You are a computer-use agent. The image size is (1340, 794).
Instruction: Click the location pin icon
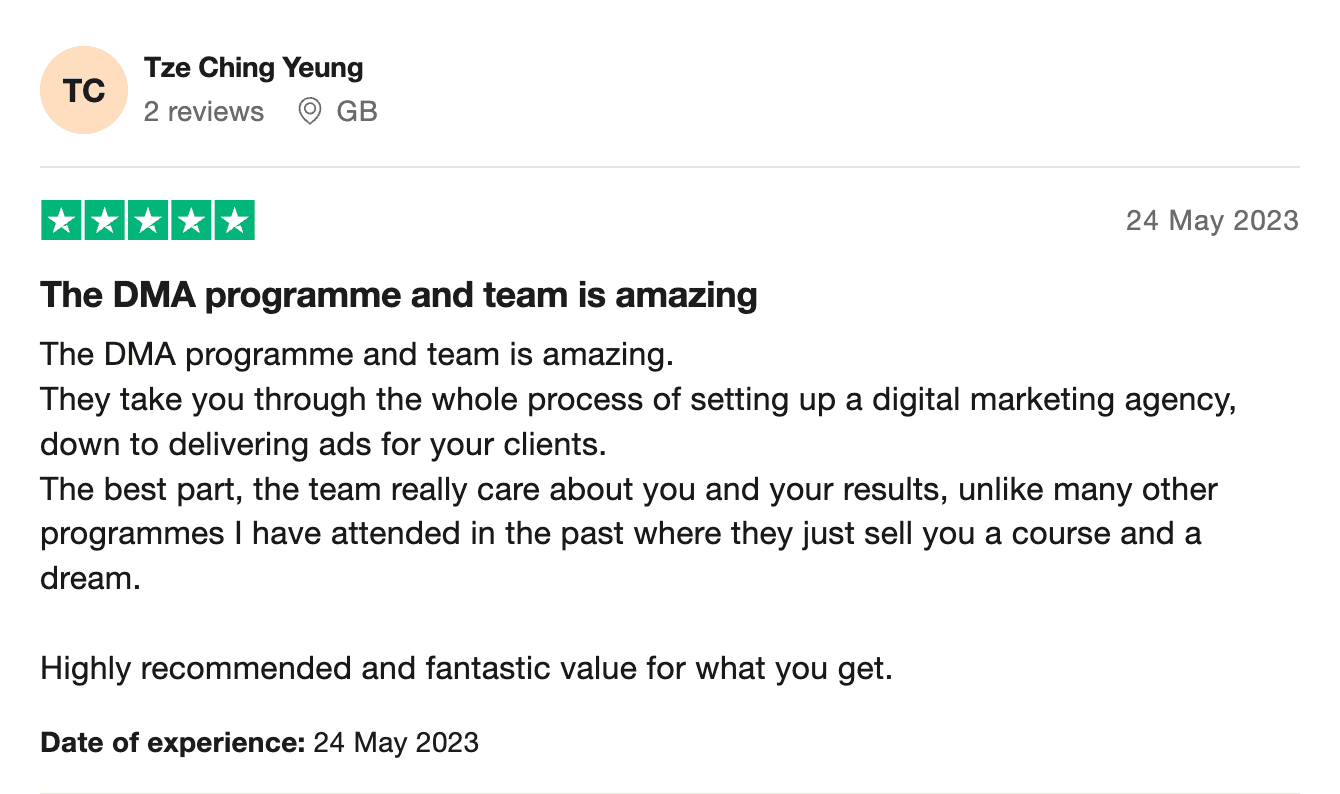(x=310, y=111)
